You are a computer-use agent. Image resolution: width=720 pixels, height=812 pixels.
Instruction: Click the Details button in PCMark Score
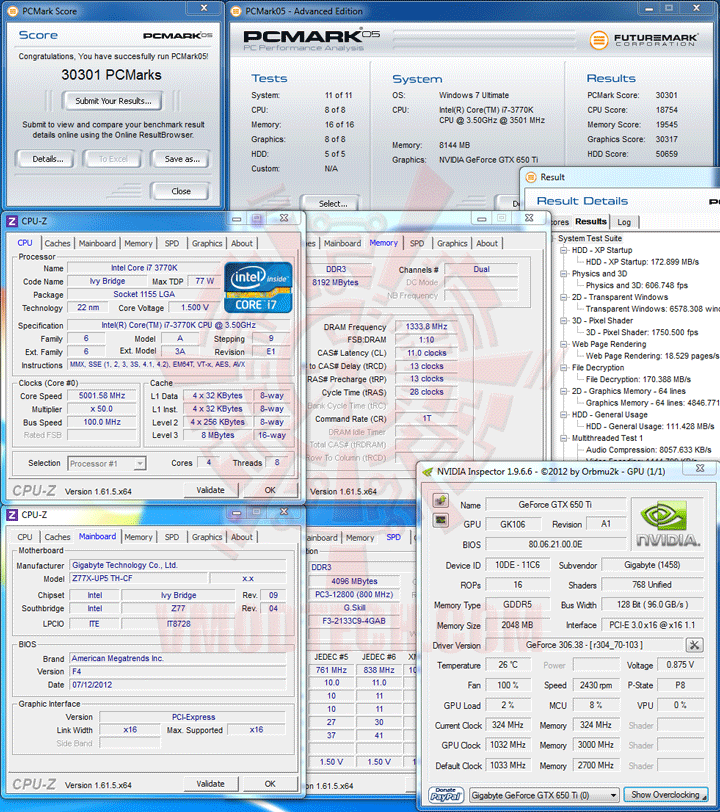[x=47, y=159]
